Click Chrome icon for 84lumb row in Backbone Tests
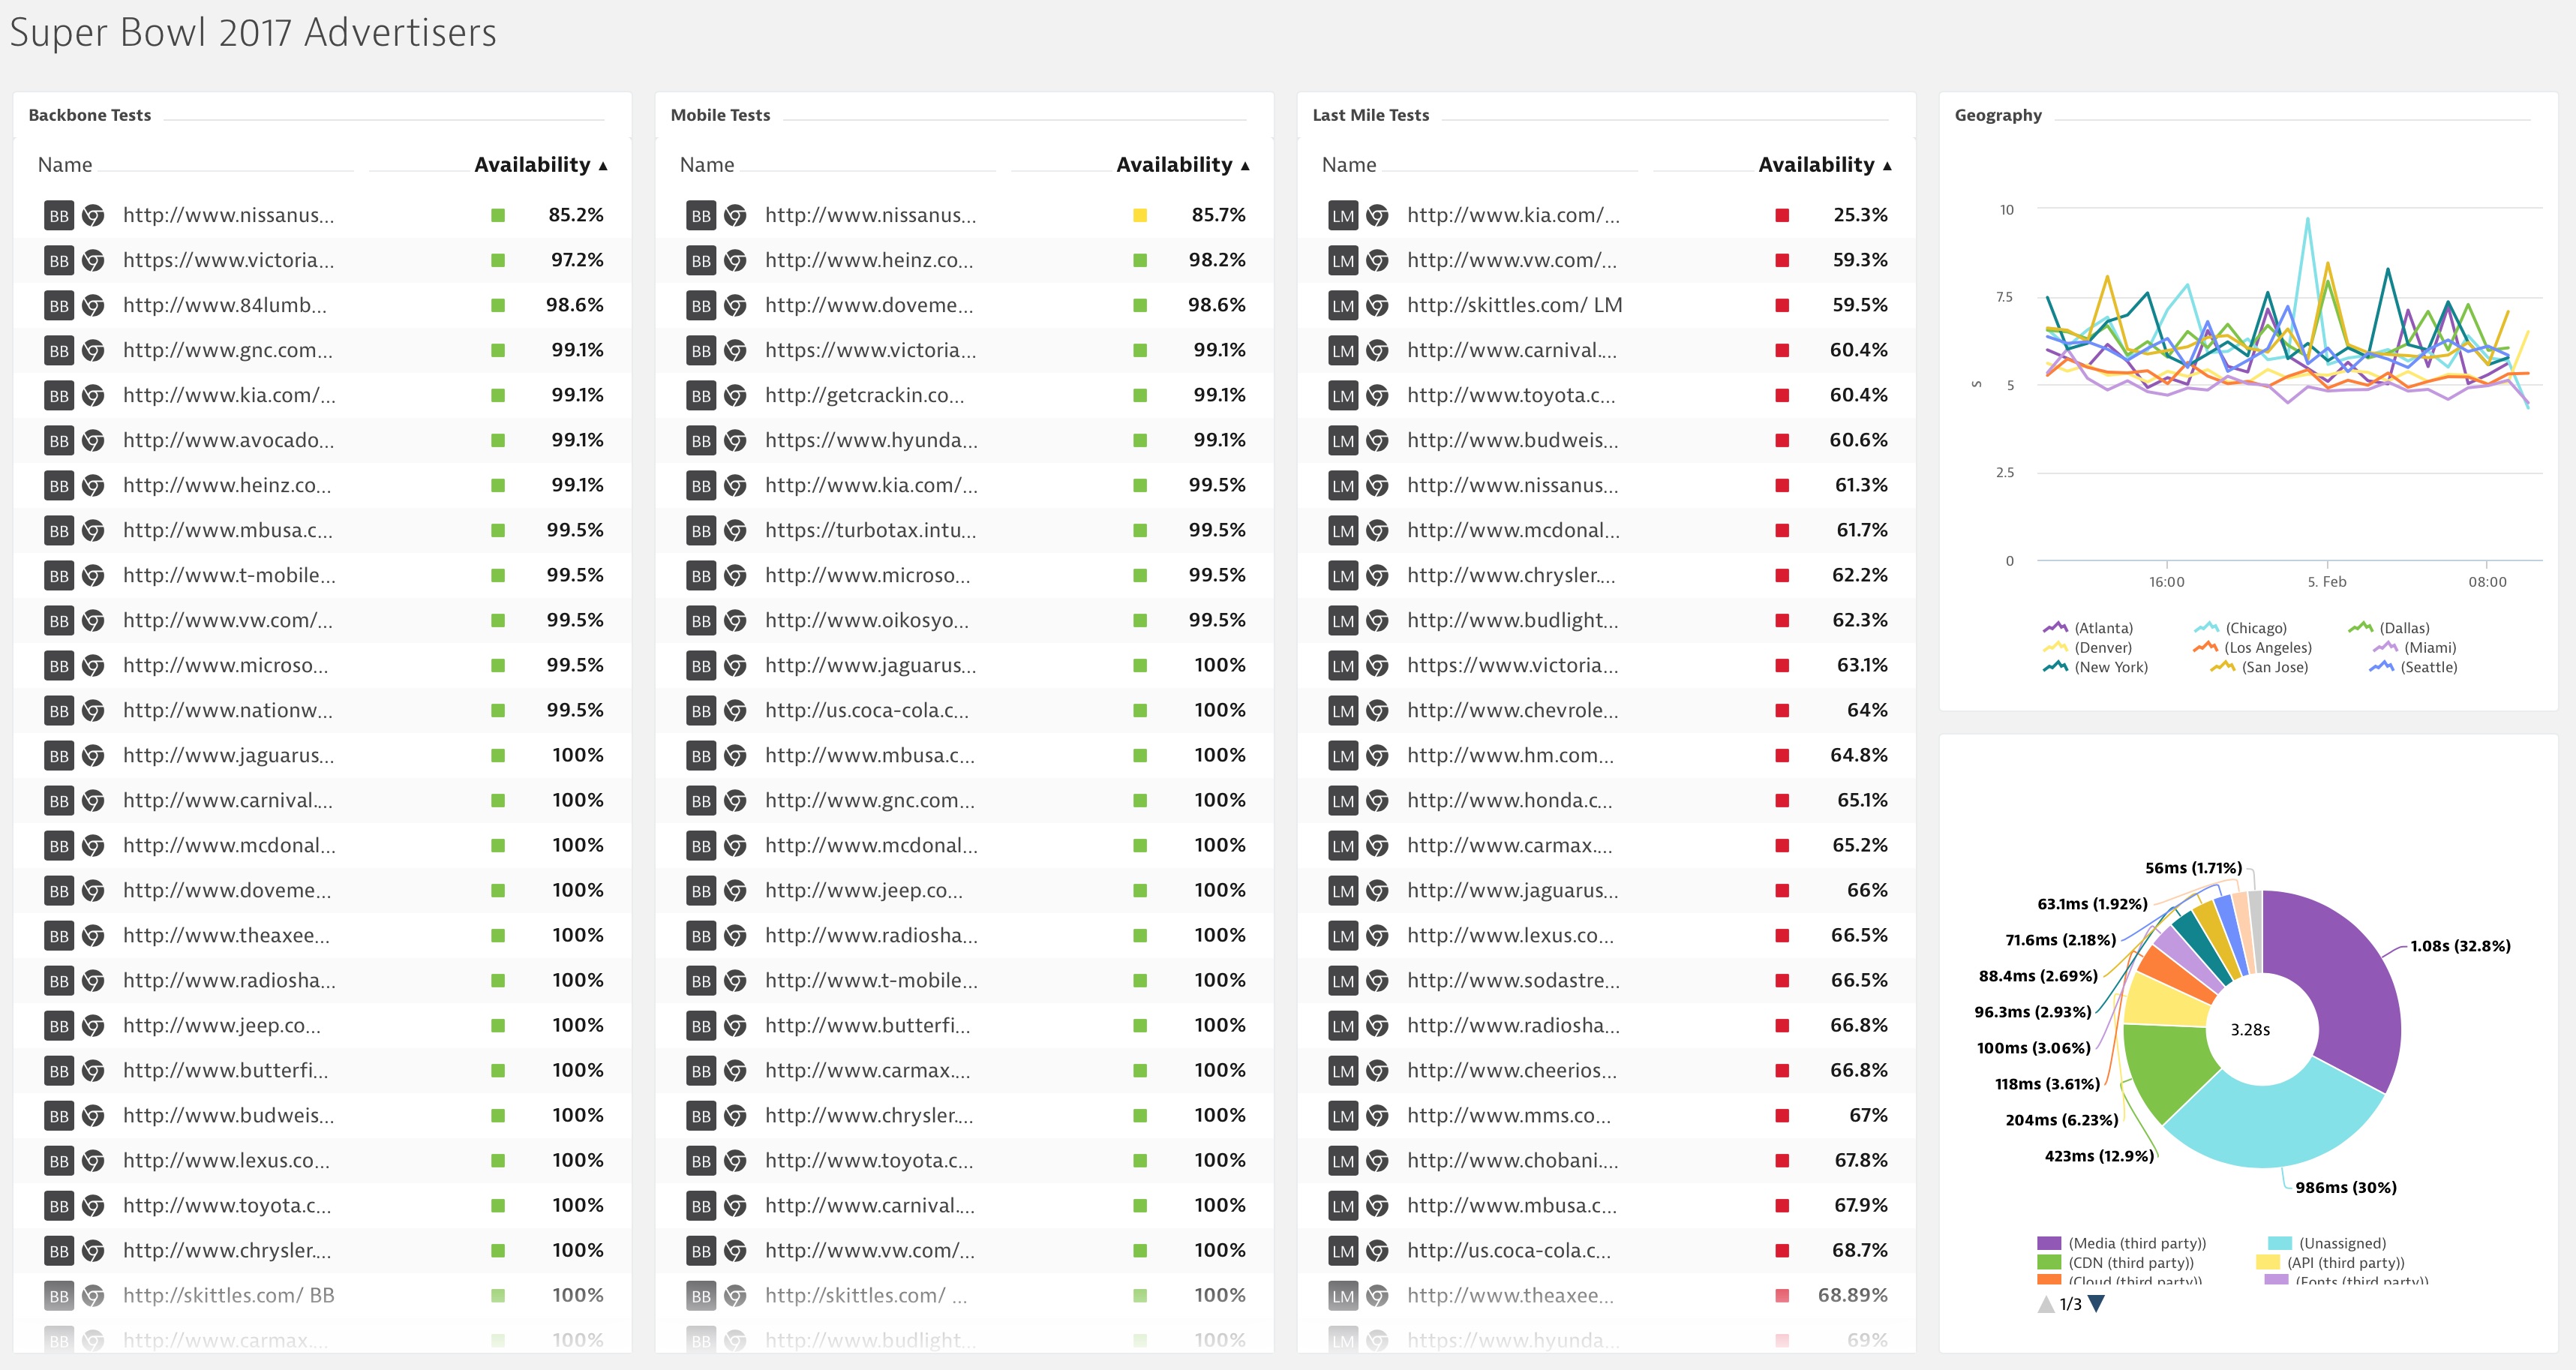 point(93,305)
